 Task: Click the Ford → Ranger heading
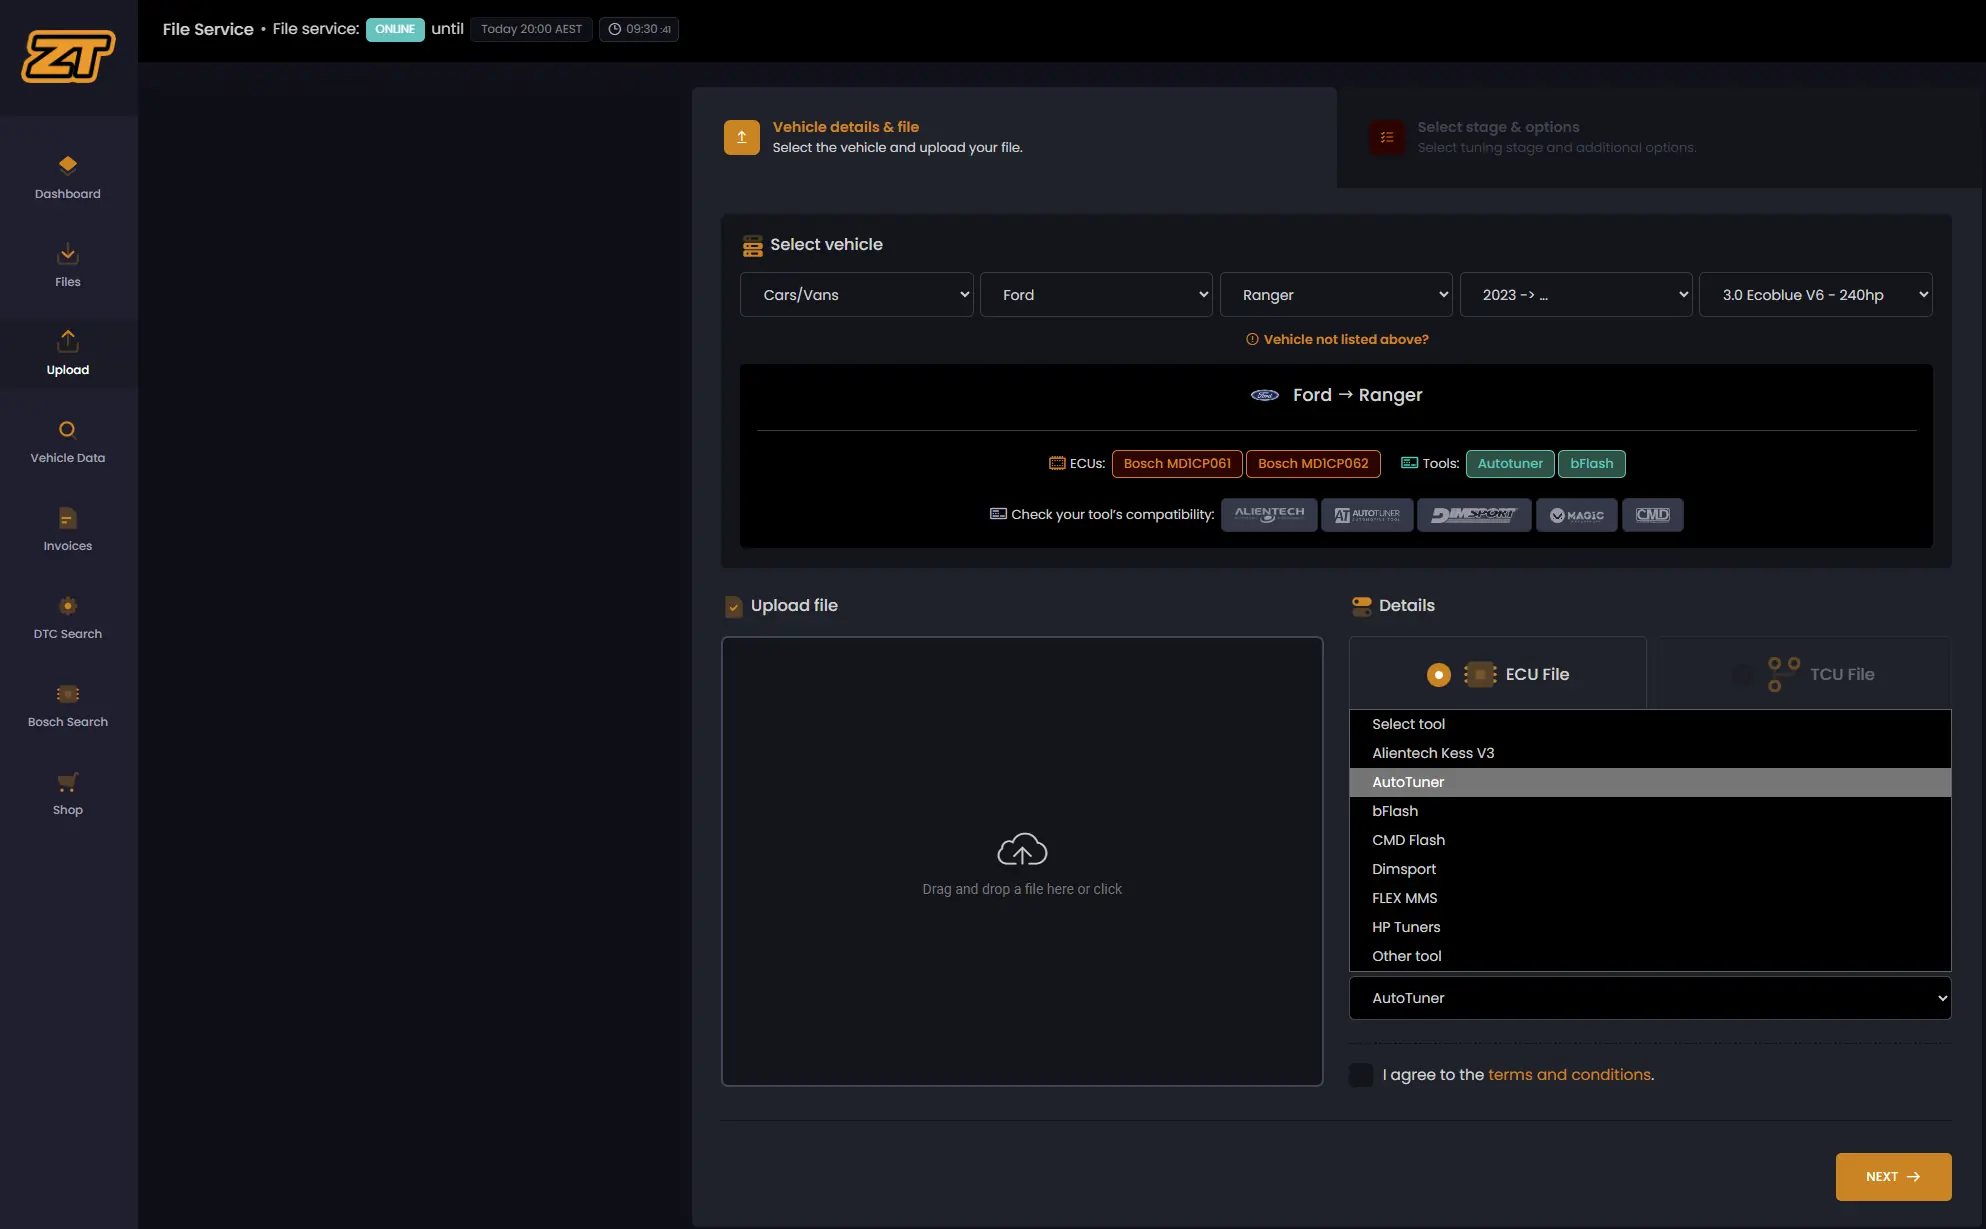(1357, 395)
